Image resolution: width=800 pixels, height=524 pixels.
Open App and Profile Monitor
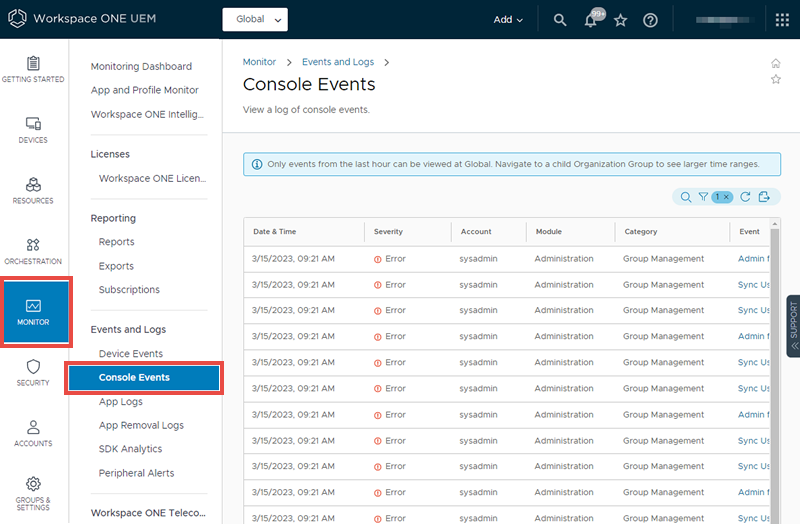(144, 90)
